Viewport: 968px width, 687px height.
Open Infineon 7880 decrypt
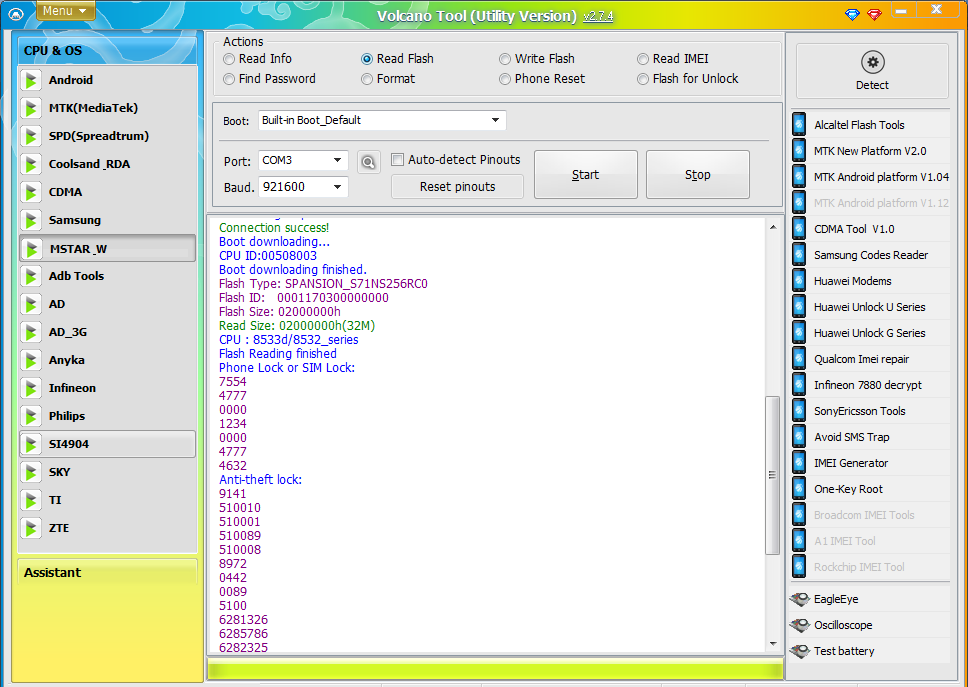(870, 385)
